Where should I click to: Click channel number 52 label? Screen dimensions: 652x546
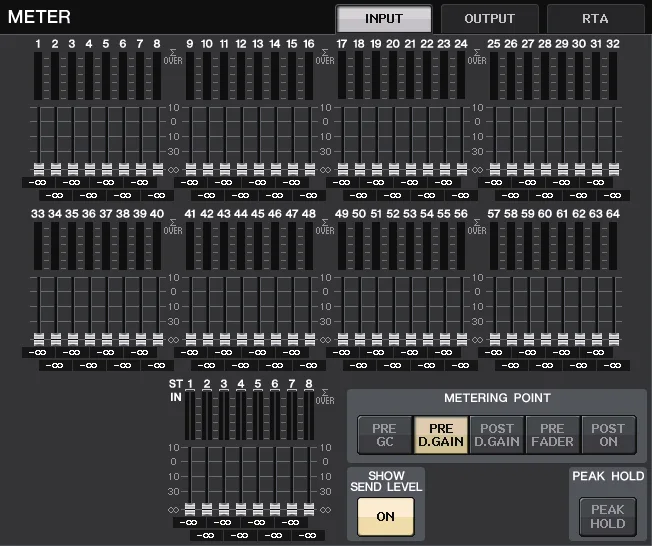pos(393,214)
